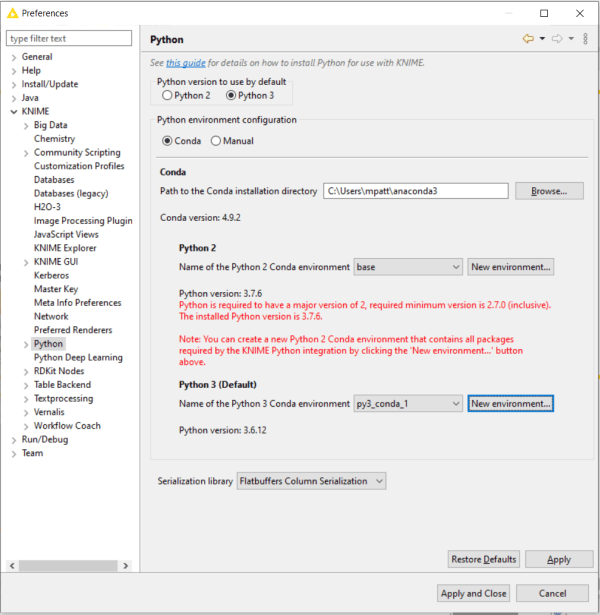Select the Python 2 default version radio

pyautogui.click(x=167, y=95)
